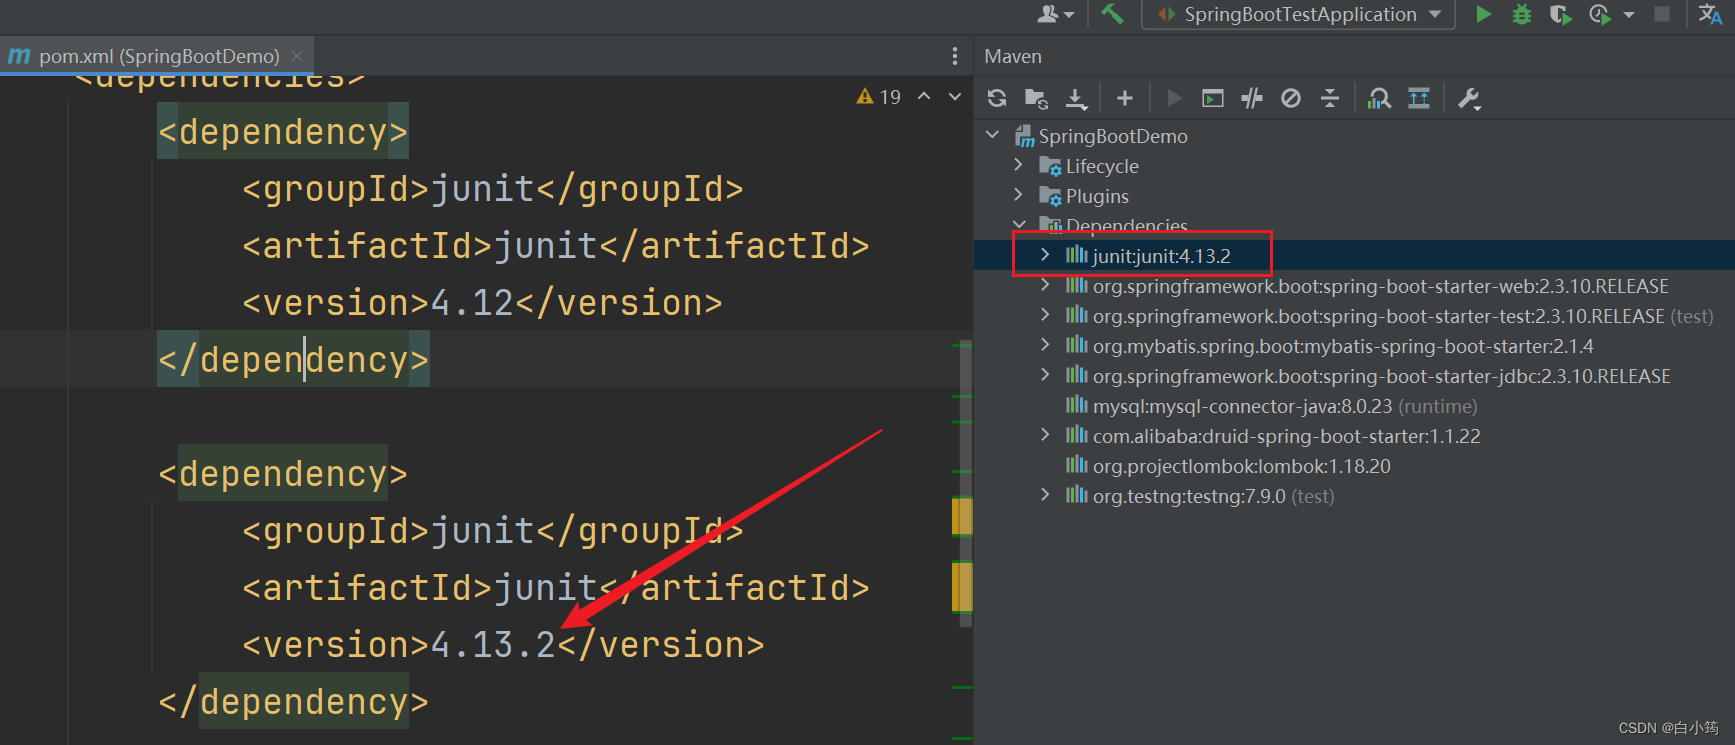Click second junit artifactId line
The image size is (1735, 745).
(556, 587)
